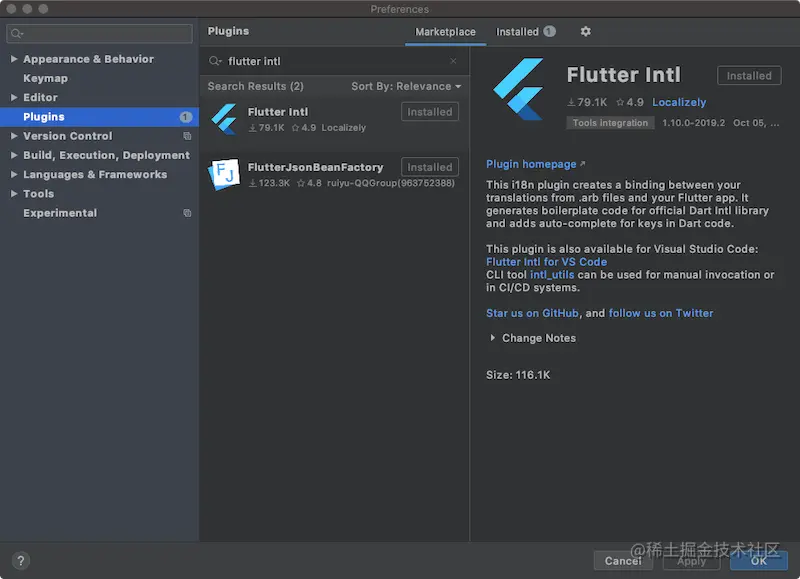Click the FlutterJsonBeanFactory FJ icon
This screenshot has height=579, width=800.
(x=224, y=174)
